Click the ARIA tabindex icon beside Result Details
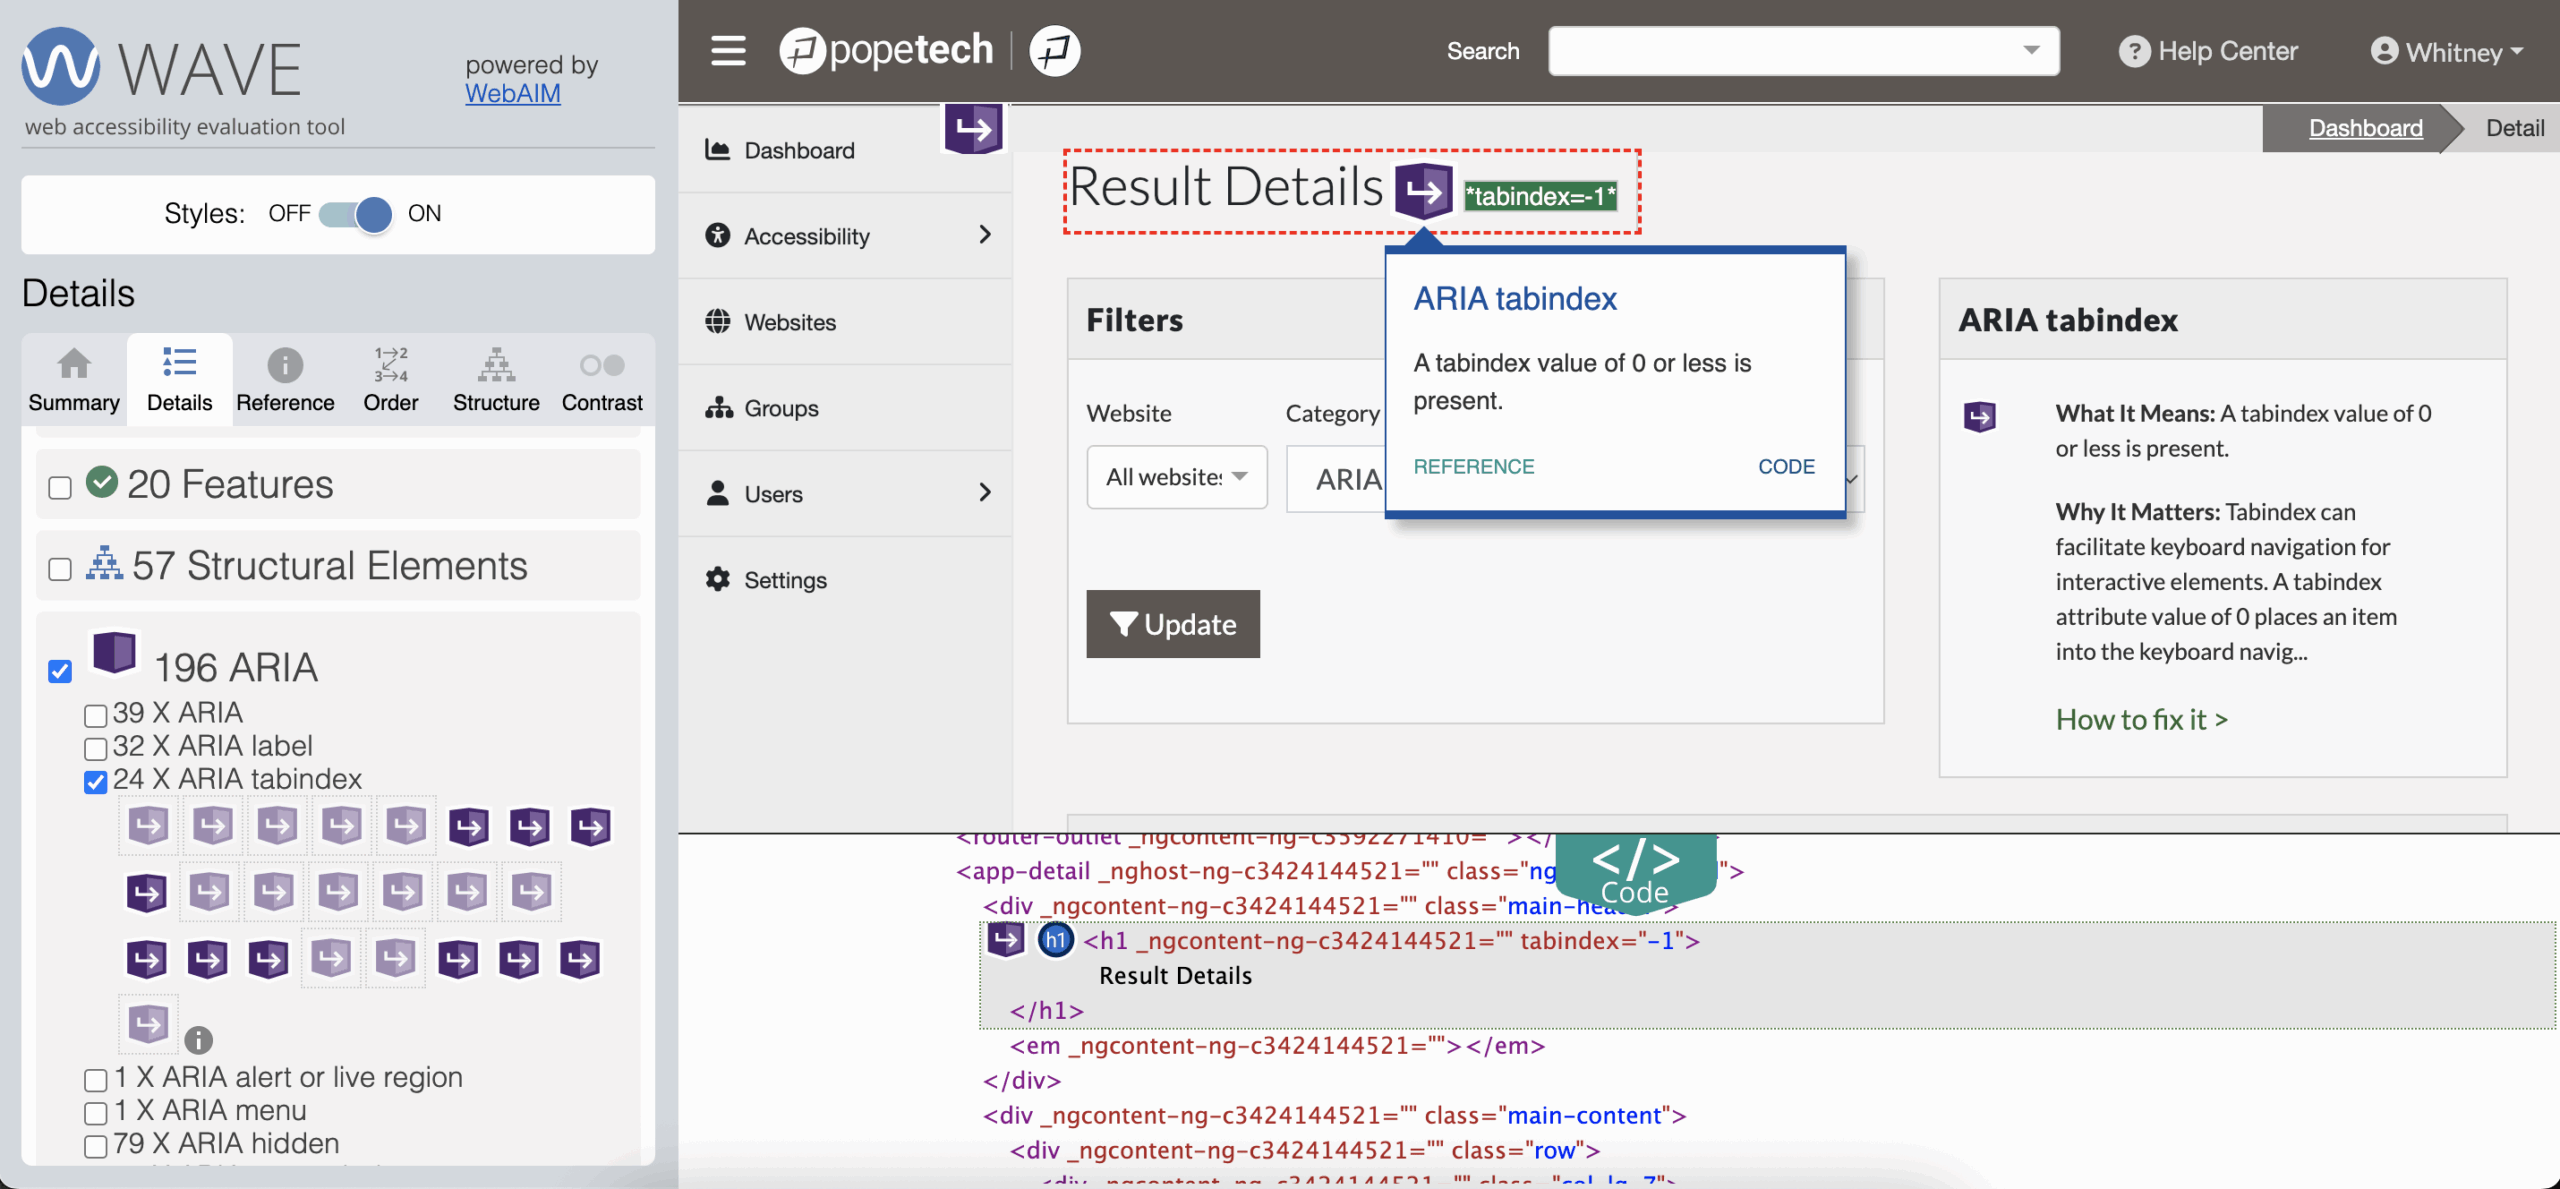 [1423, 191]
